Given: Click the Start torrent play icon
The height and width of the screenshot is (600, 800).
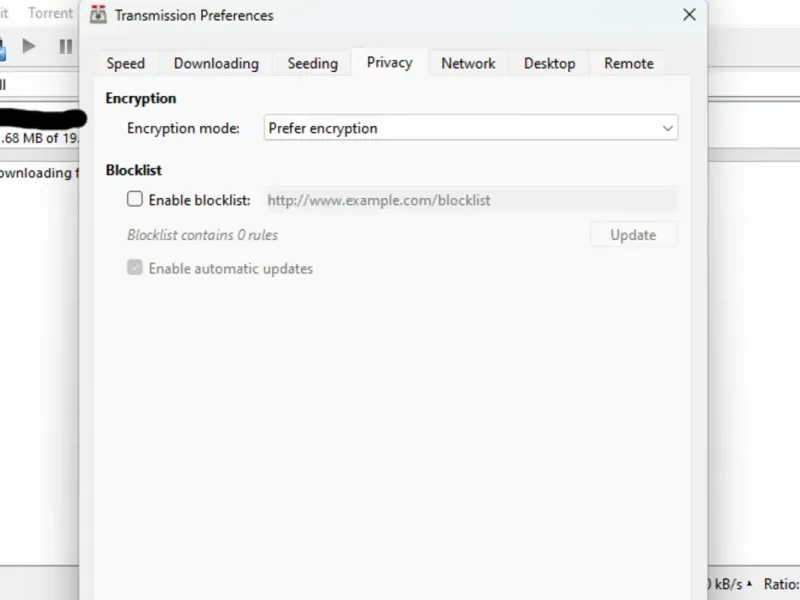Looking at the screenshot, I should (29, 46).
